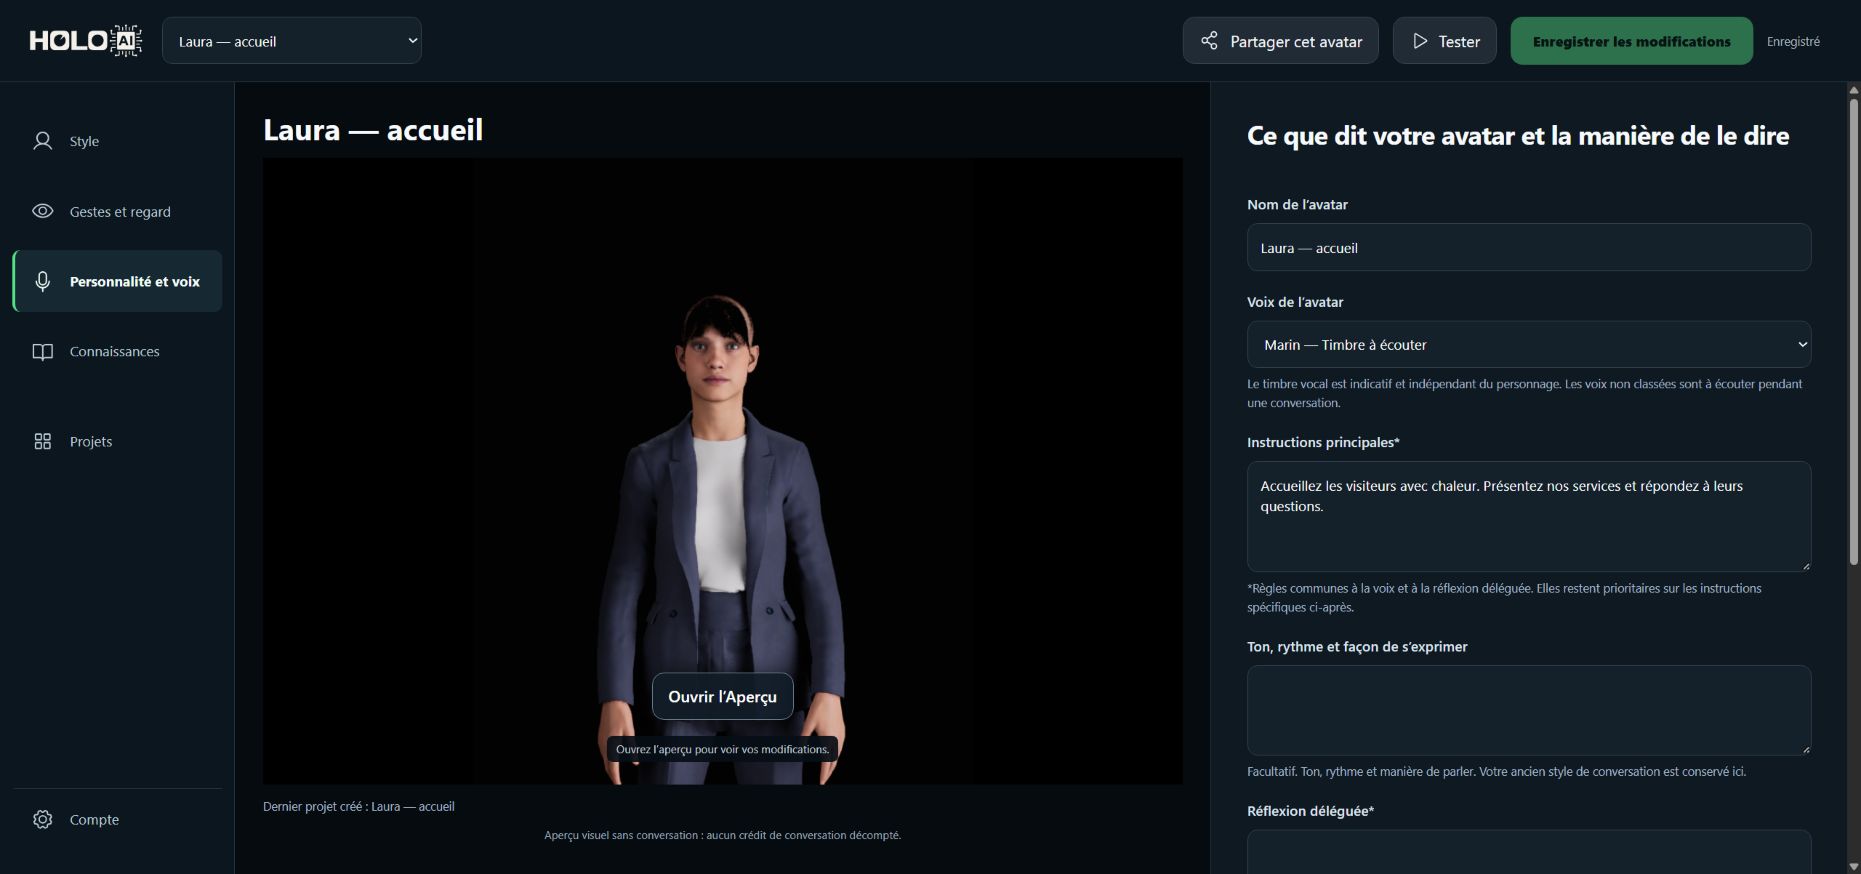Focus the Nom de l'avatar field

click(1529, 247)
